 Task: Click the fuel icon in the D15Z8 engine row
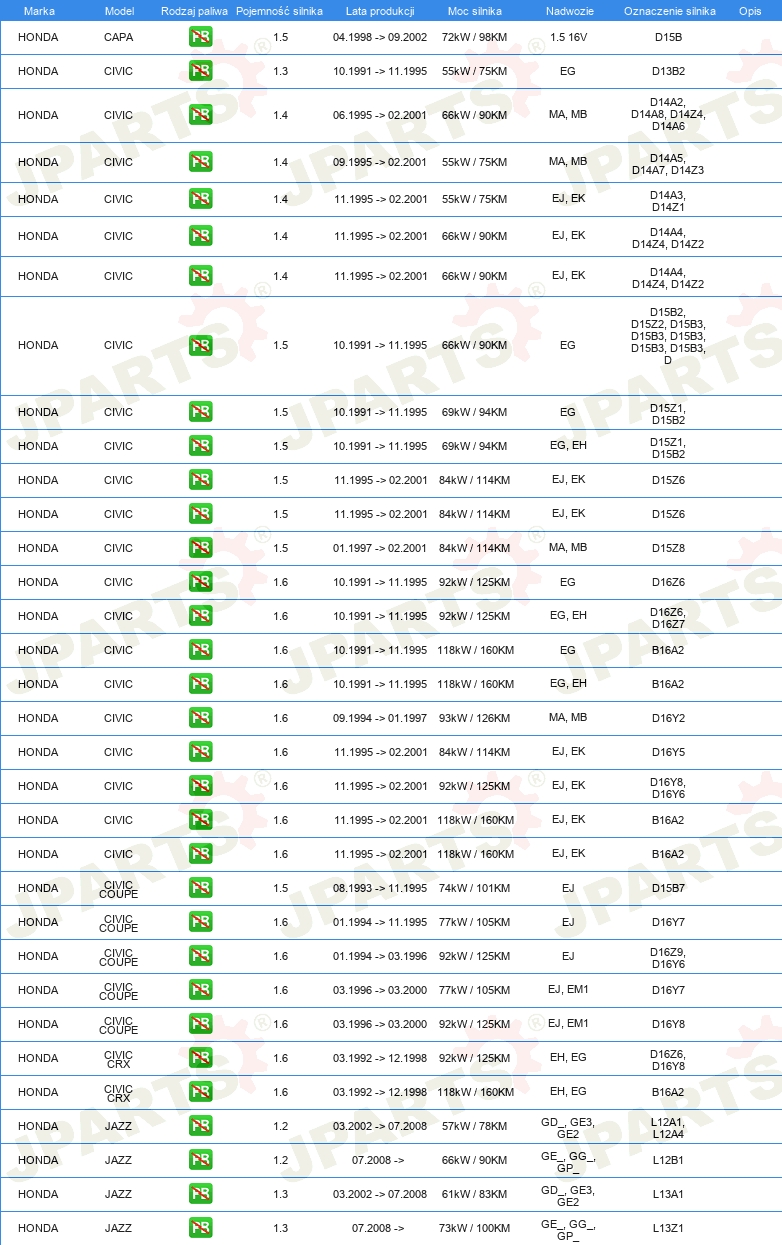200,548
